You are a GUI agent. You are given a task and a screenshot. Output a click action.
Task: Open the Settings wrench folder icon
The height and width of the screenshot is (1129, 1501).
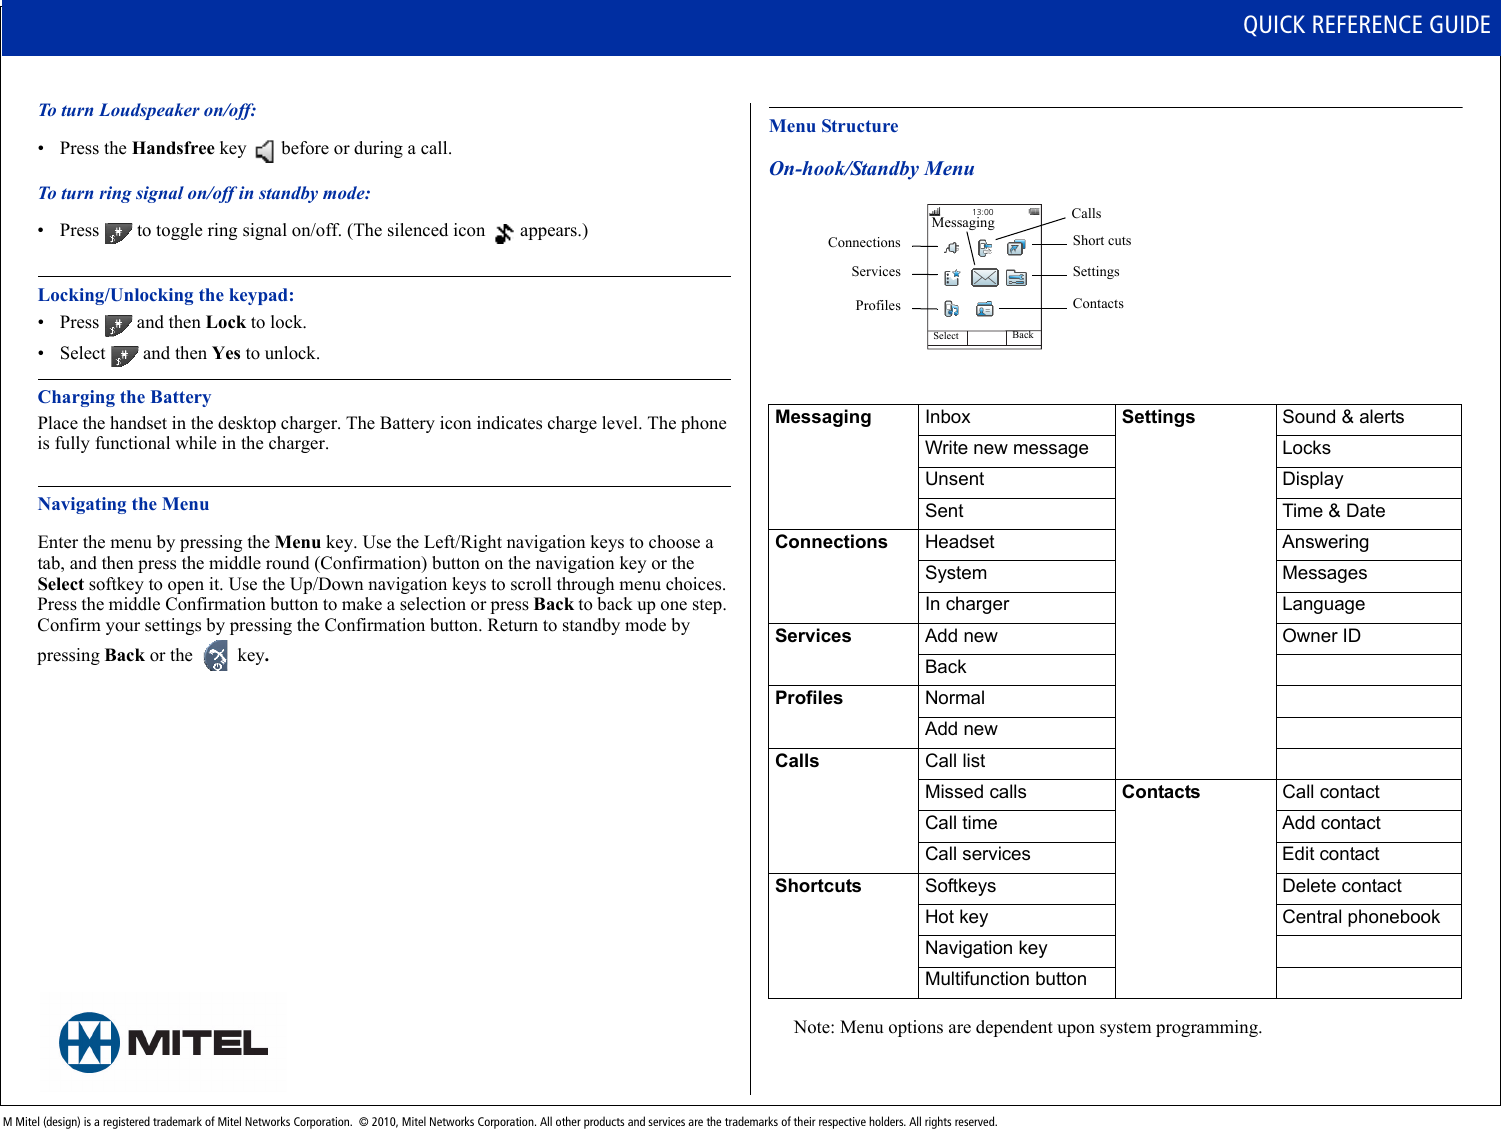[1016, 277]
